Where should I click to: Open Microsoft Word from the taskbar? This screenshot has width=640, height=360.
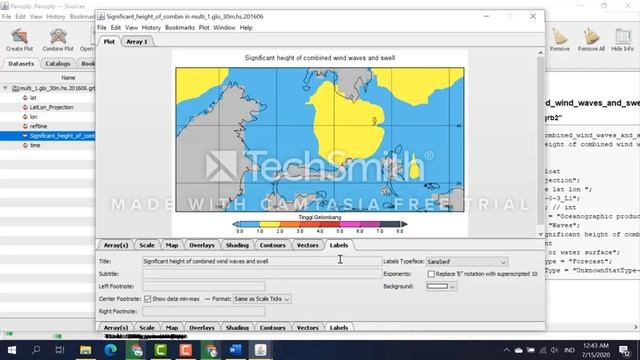coord(236,350)
